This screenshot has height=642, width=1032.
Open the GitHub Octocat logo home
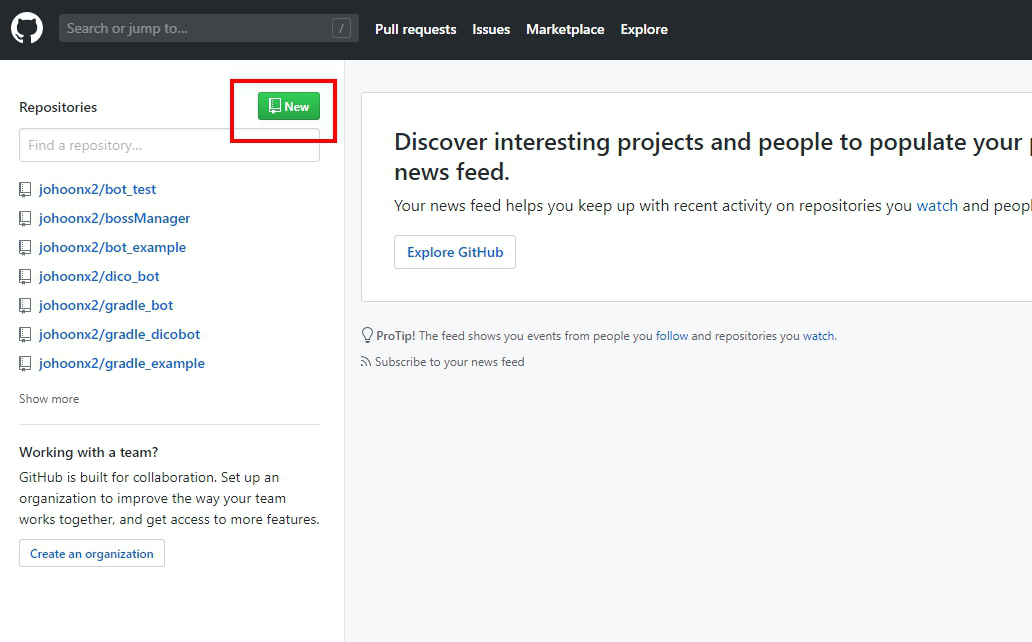pos(27,28)
